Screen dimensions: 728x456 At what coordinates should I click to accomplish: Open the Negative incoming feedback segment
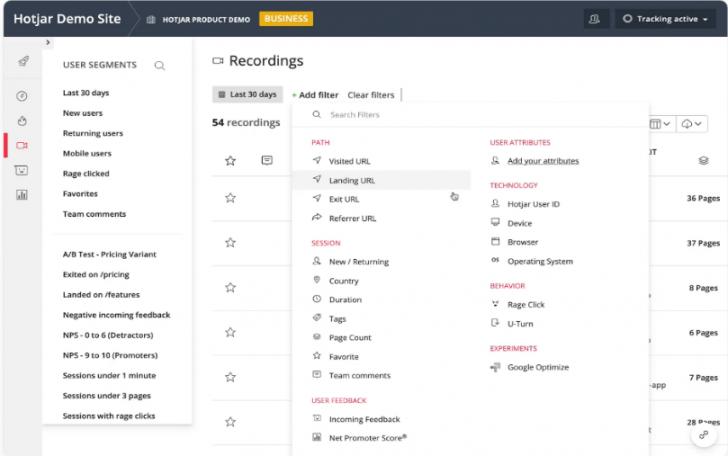(116, 315)
